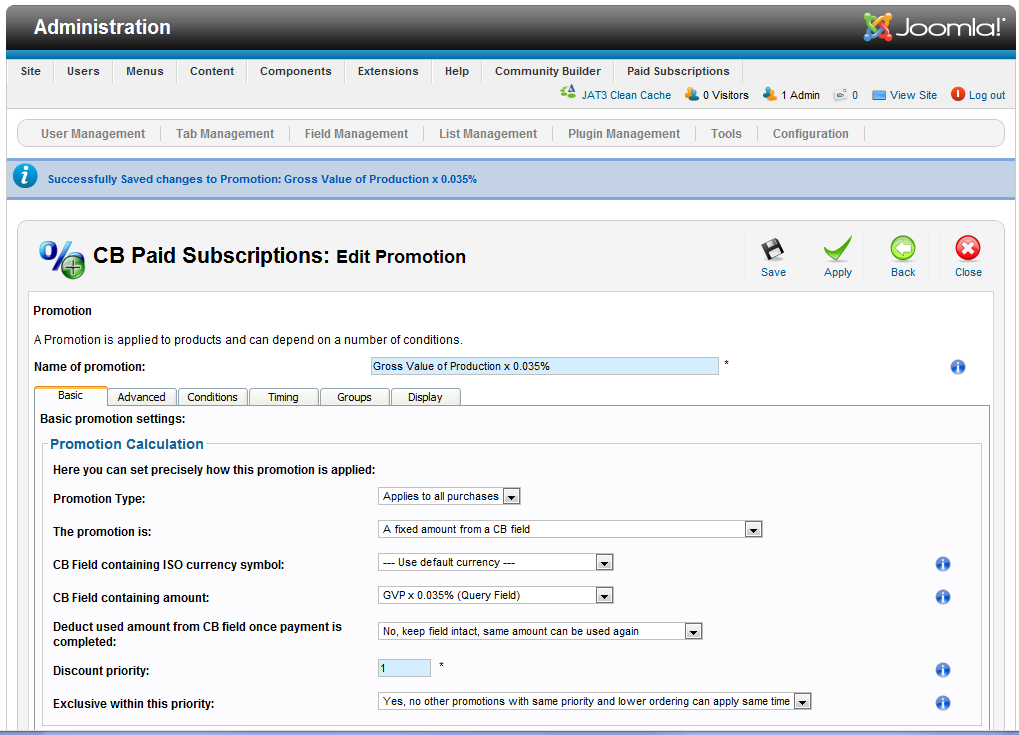Open the Deduct used amount dropdown

coord(540,631)
